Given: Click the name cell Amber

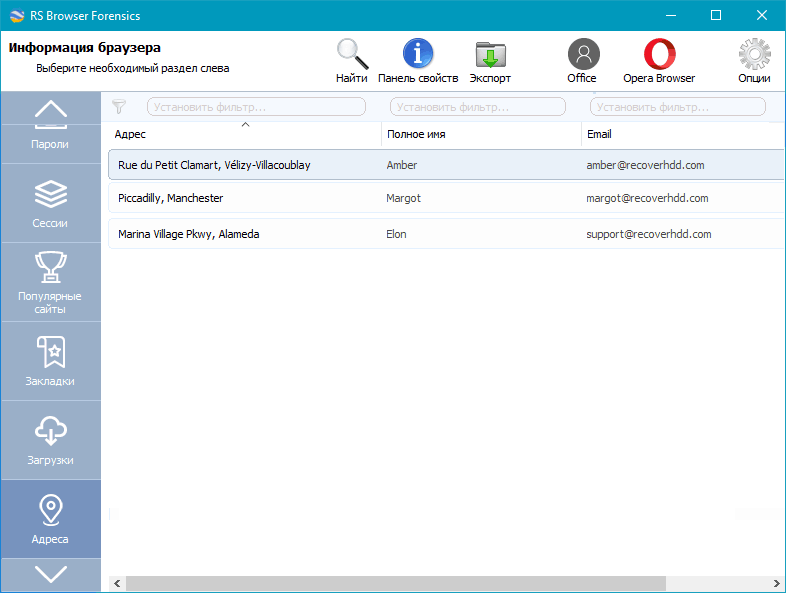Looking at the screenshot, I should point(401,165).
